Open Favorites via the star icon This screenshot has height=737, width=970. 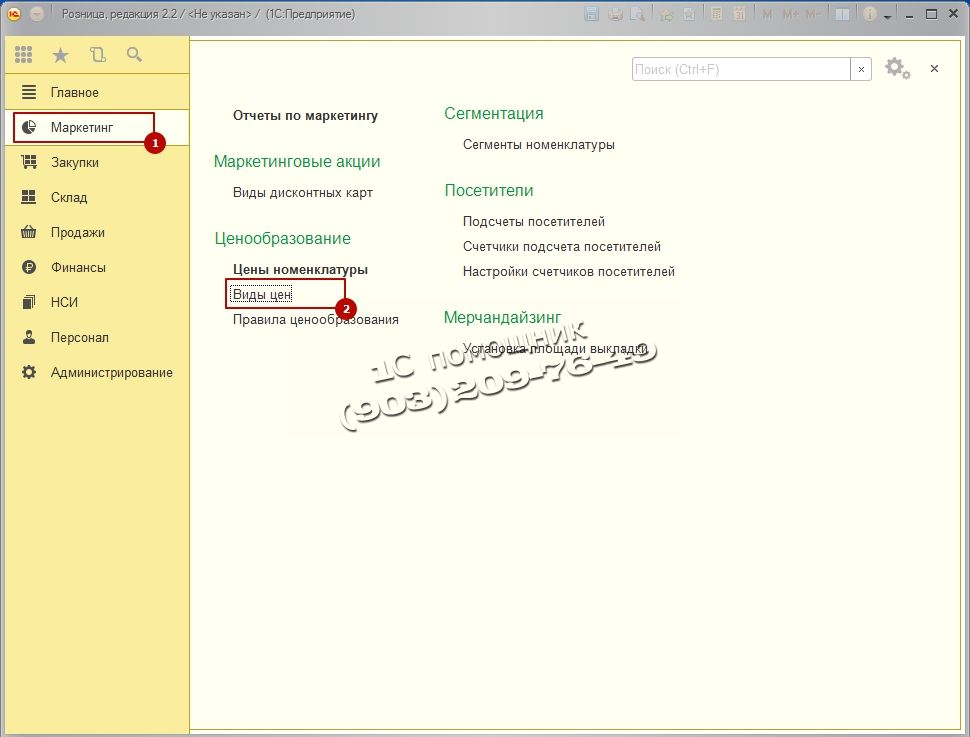60,55
